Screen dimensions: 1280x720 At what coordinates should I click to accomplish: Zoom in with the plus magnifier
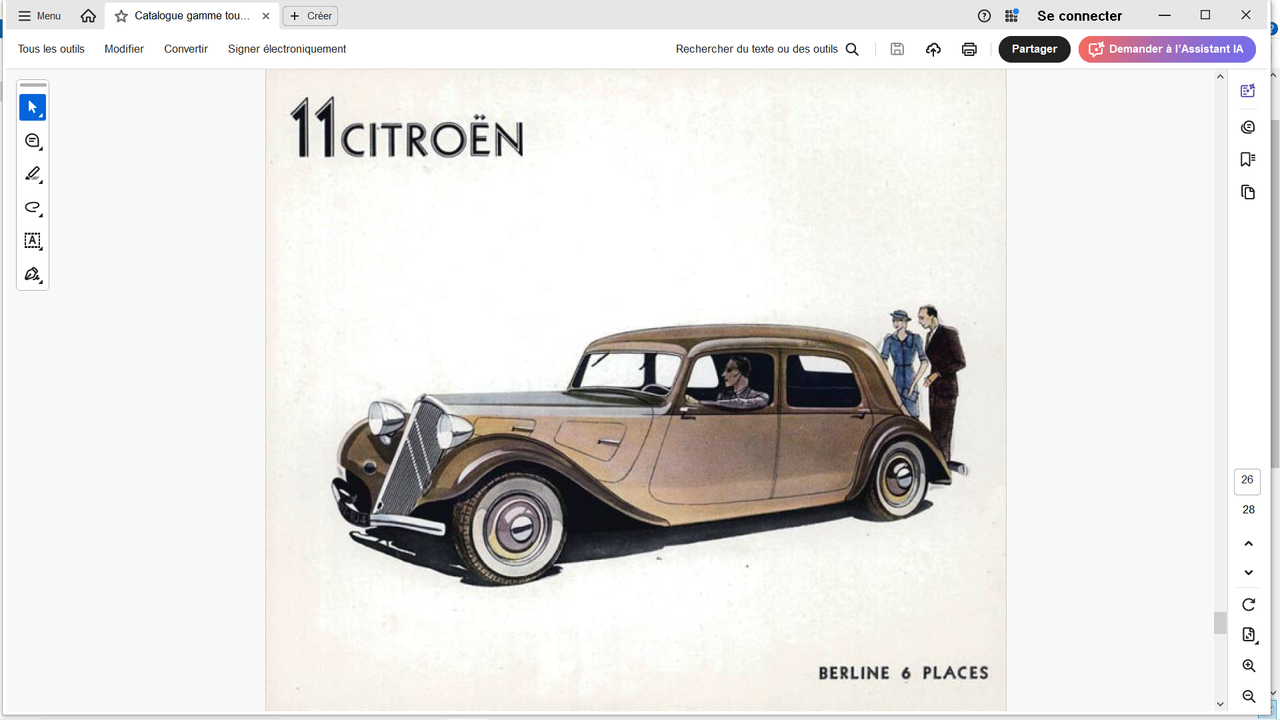tap(1248, 666)
